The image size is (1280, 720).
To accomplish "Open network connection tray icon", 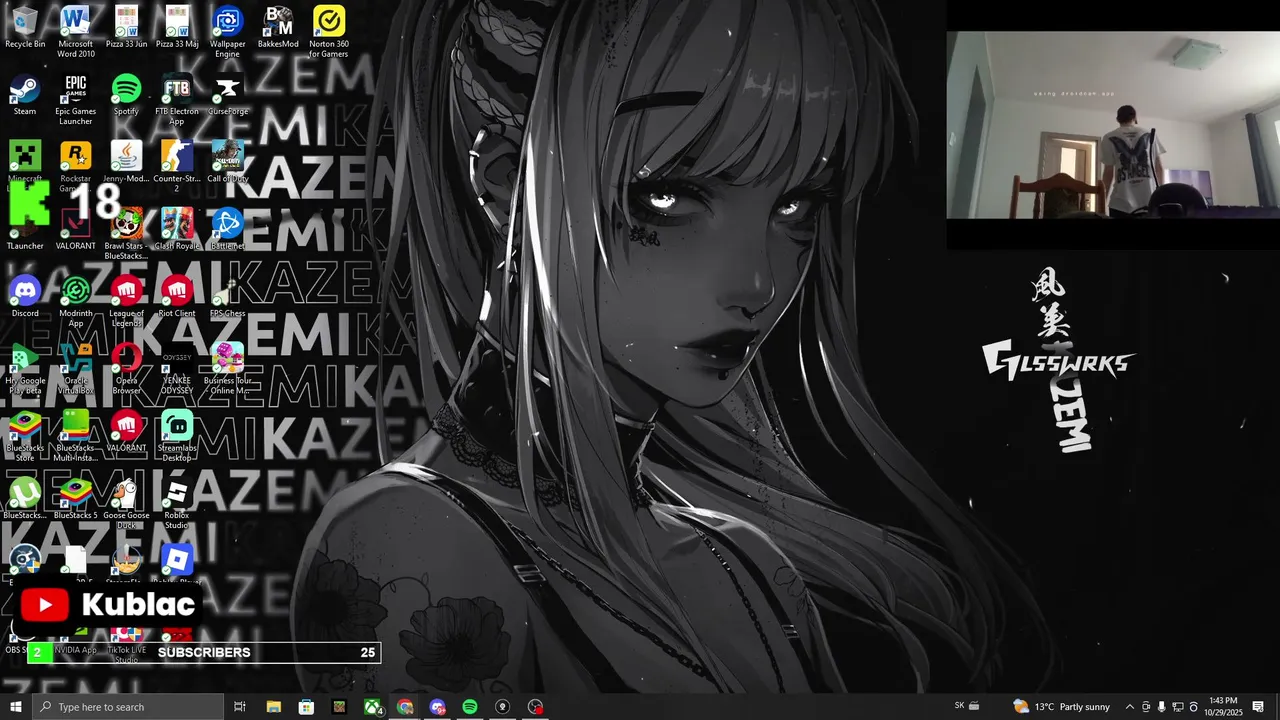I will click(1178, 707).
